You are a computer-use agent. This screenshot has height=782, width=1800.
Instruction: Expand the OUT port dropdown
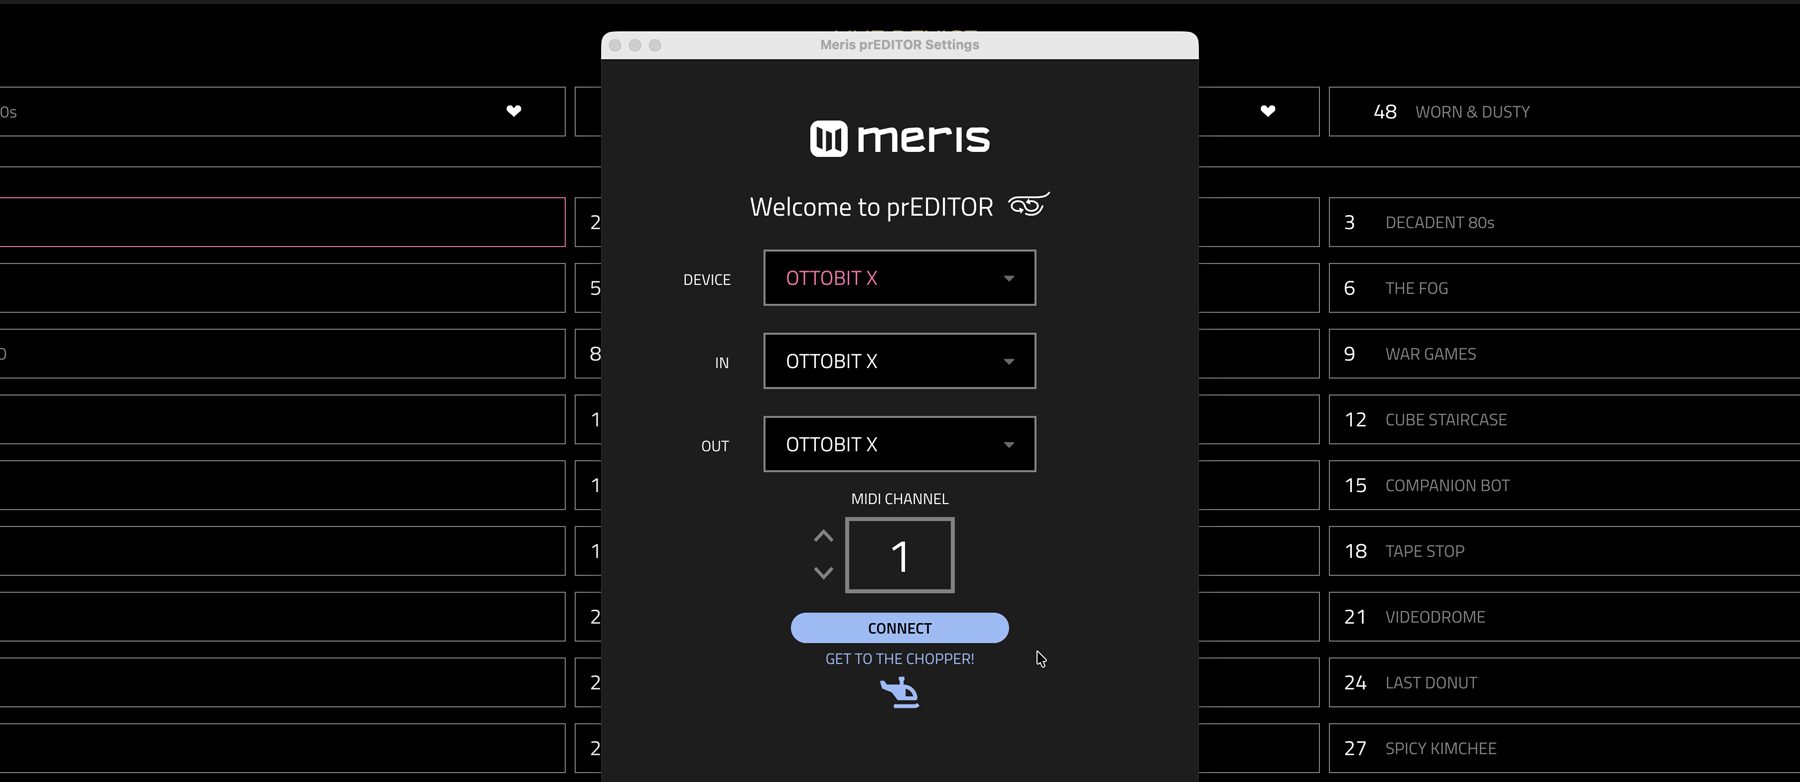click(899, 444)
